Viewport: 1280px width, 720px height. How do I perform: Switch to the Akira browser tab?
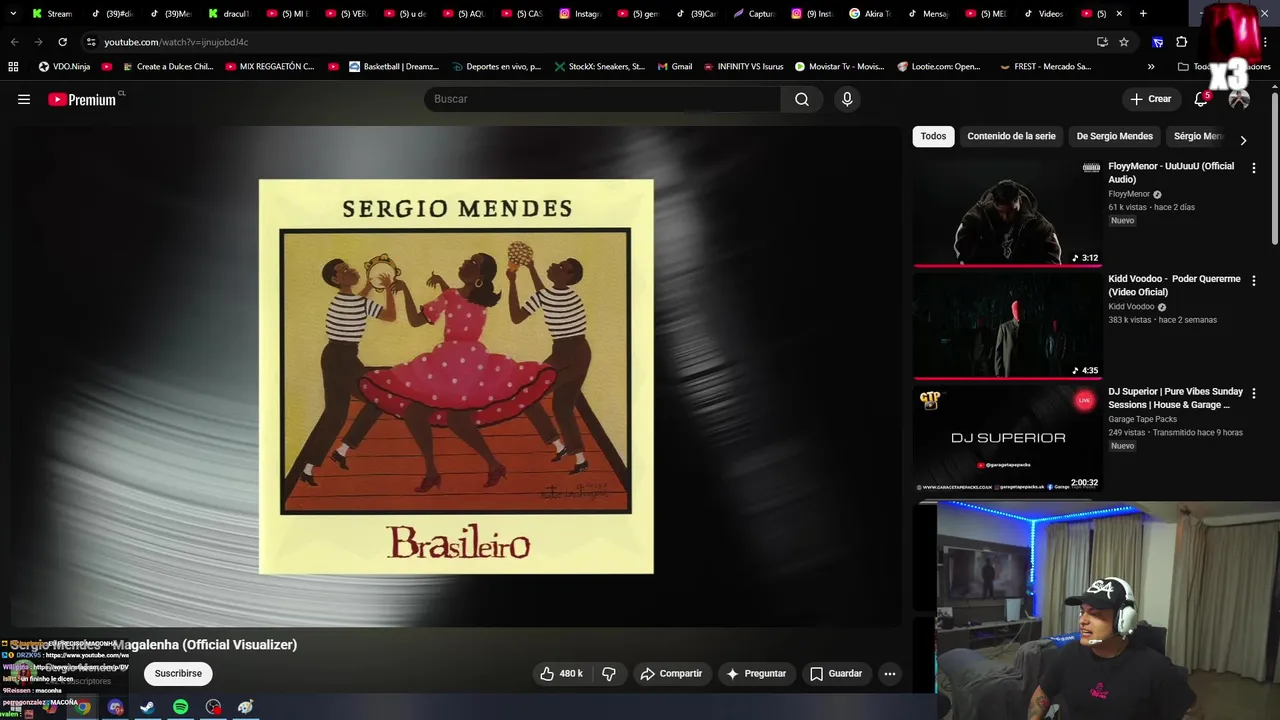tap(870, 14)
